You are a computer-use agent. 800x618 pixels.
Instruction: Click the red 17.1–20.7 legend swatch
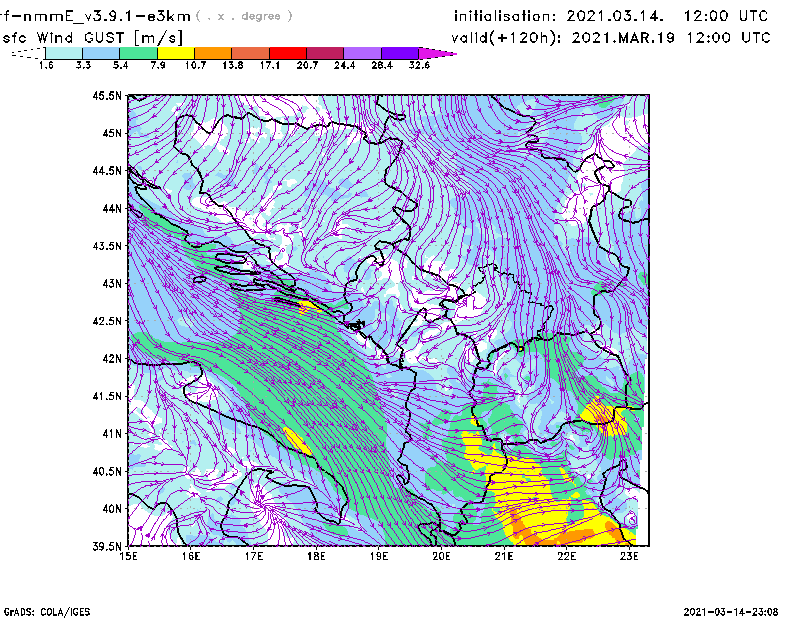(x=288, y=53)
